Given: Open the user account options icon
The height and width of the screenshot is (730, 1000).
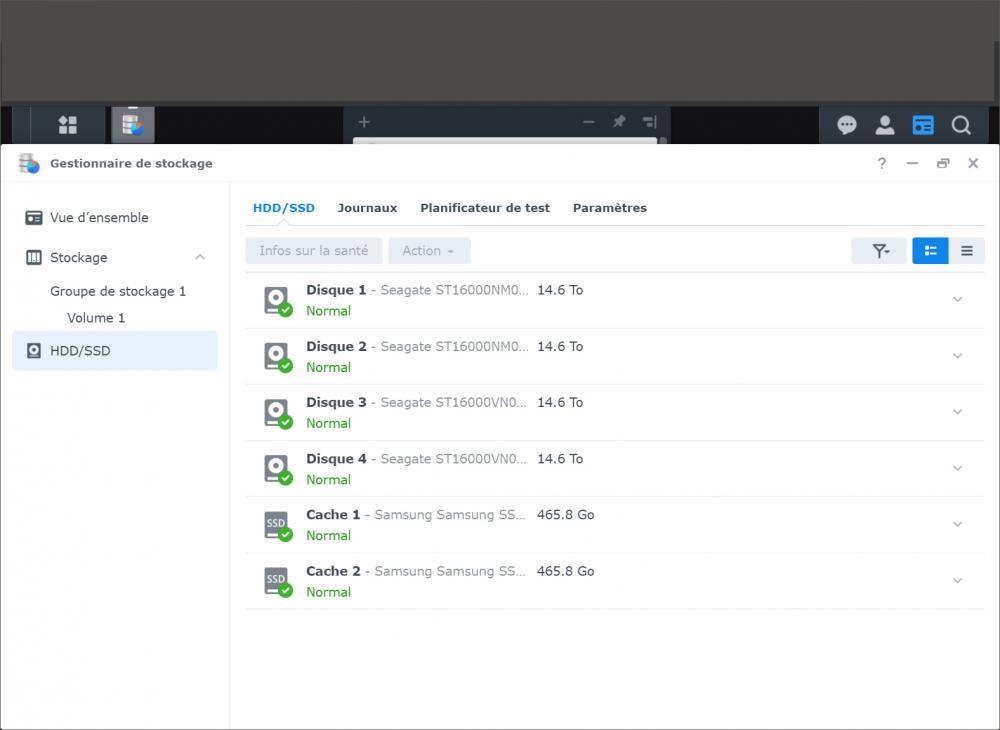Looking at the screenshot, I should 885,125.
